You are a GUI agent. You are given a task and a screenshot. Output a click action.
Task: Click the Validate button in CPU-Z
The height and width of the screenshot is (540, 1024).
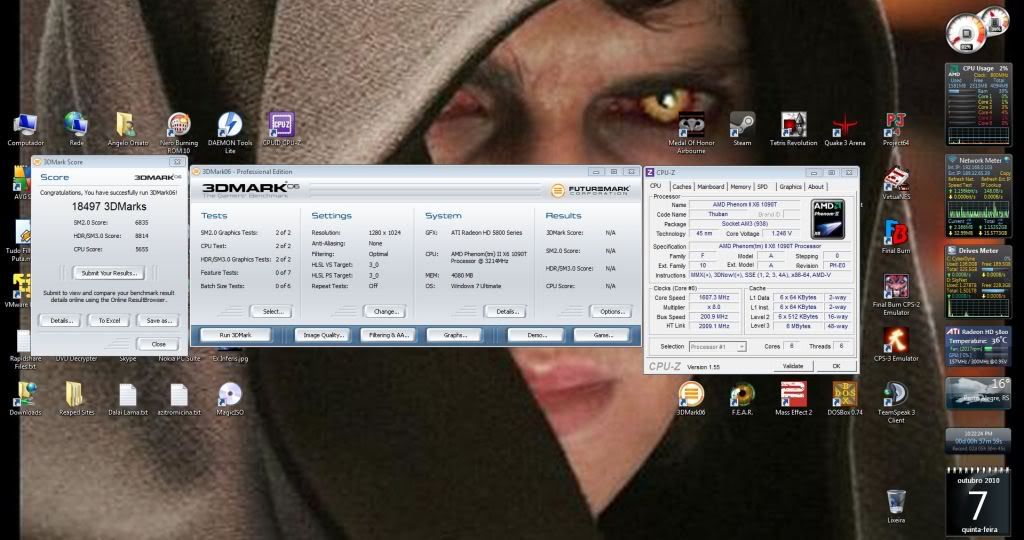pos(792,366)
